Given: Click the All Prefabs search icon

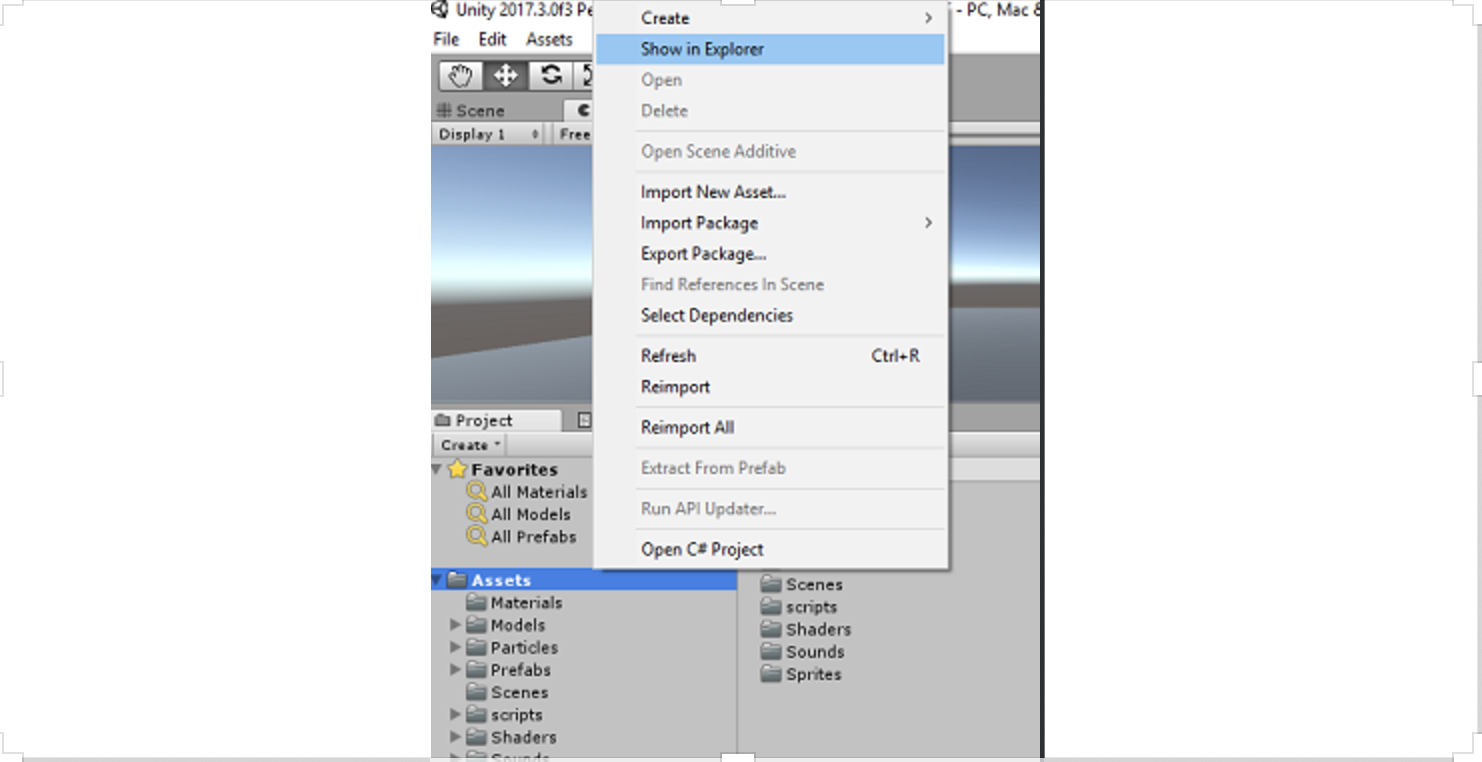Looking at the screenshot, I should click(x=477, y=537).
